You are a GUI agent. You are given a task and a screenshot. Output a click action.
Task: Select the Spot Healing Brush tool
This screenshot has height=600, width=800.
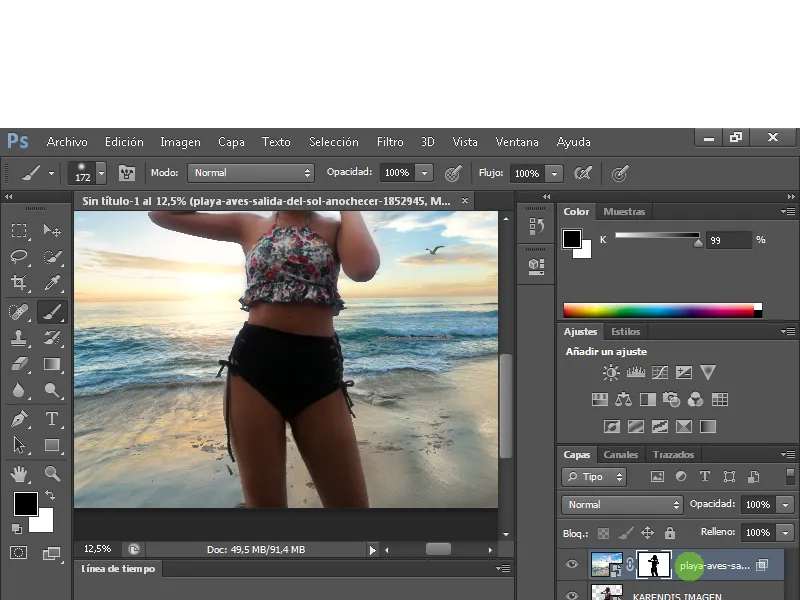(19, 312)
